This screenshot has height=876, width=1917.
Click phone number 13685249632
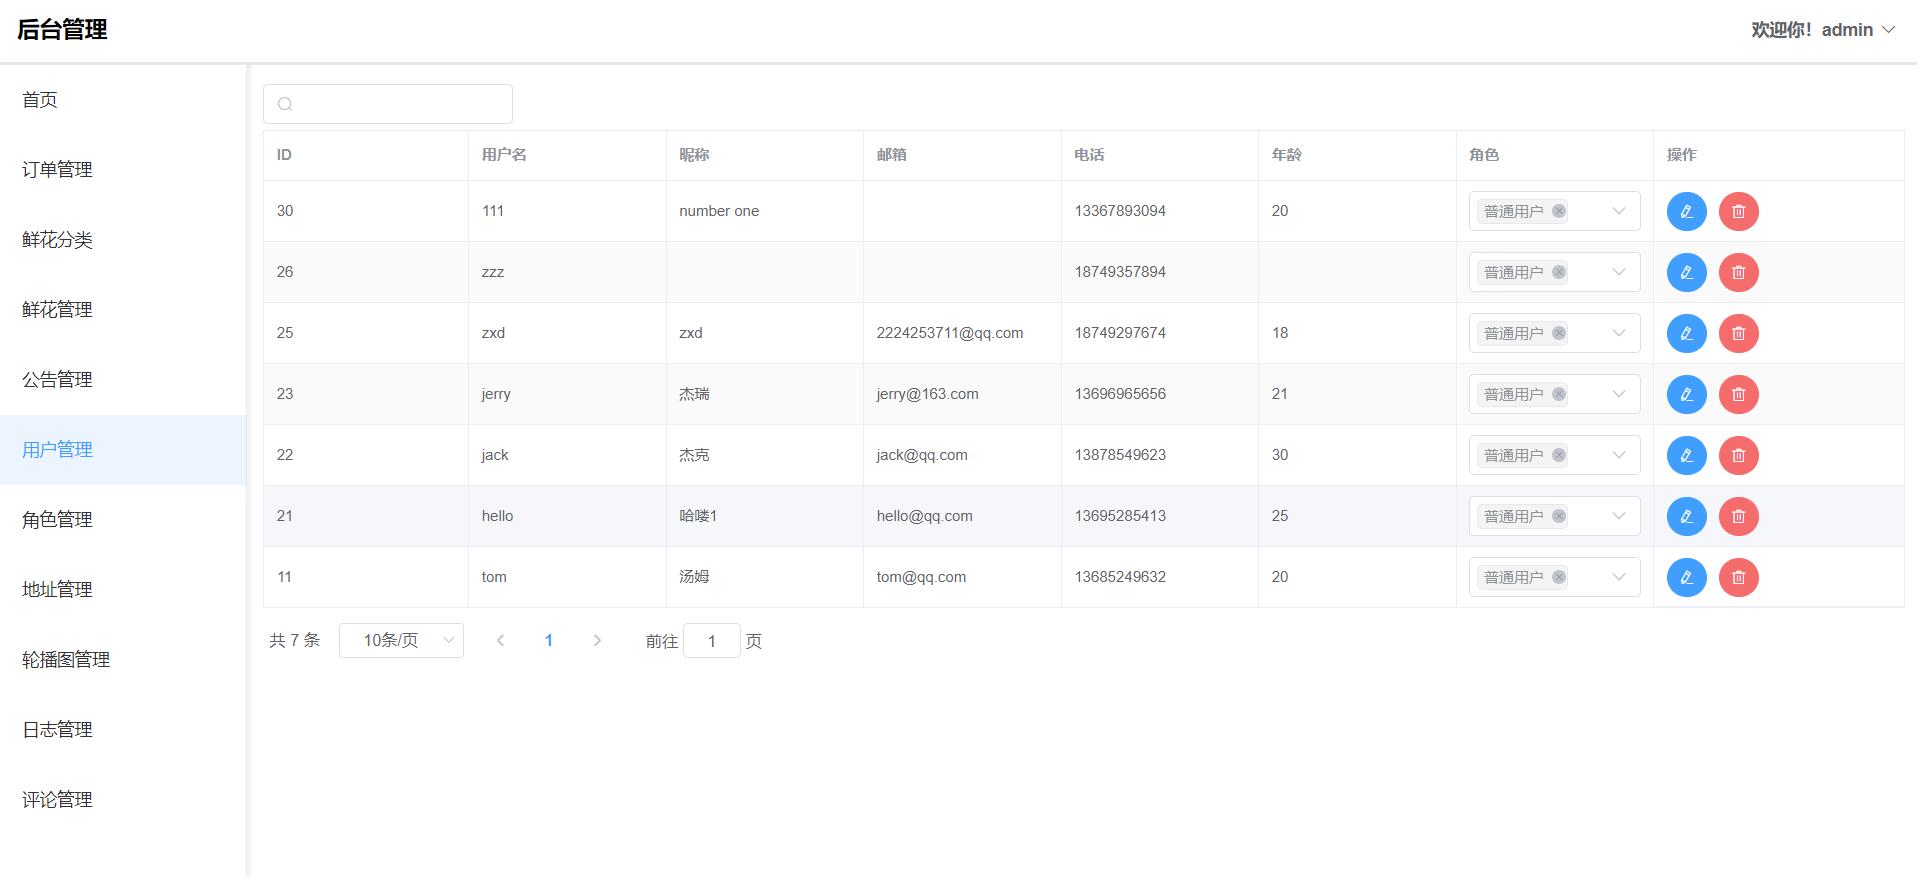click(1120, 577)
